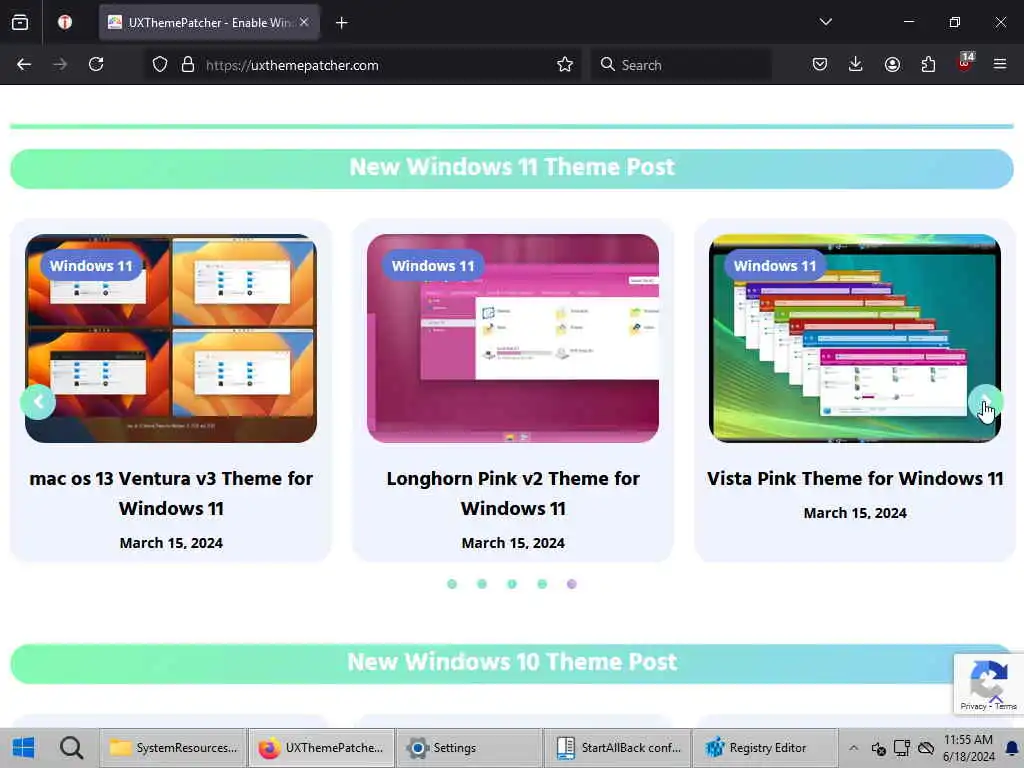Open a new tab
The image size is (1024, 768).
coord(342,23)
